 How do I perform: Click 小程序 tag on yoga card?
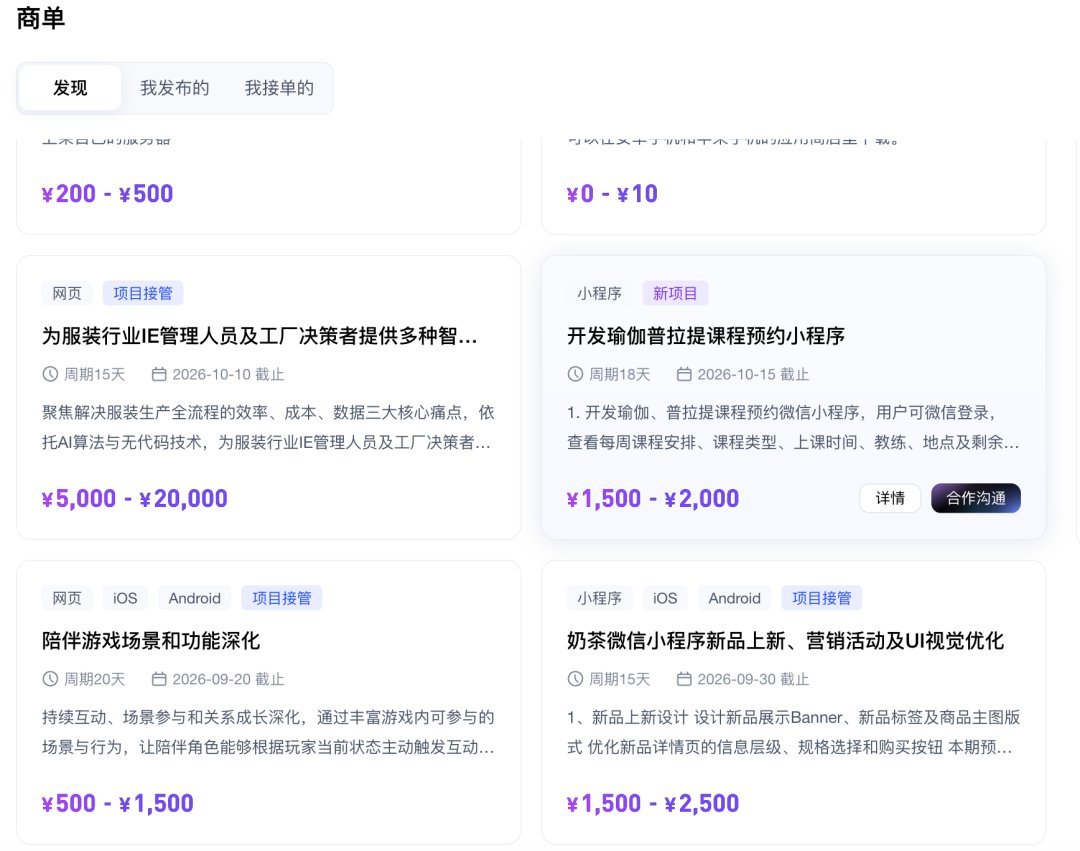(599, 293)
